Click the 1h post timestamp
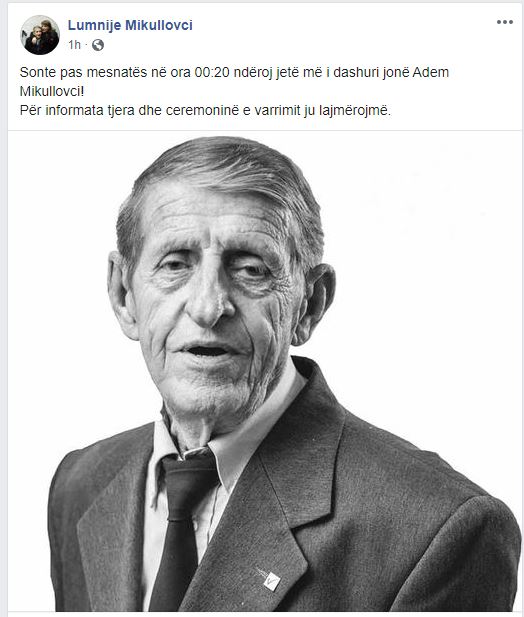524x617 pixels. click(x=74, y=45)
